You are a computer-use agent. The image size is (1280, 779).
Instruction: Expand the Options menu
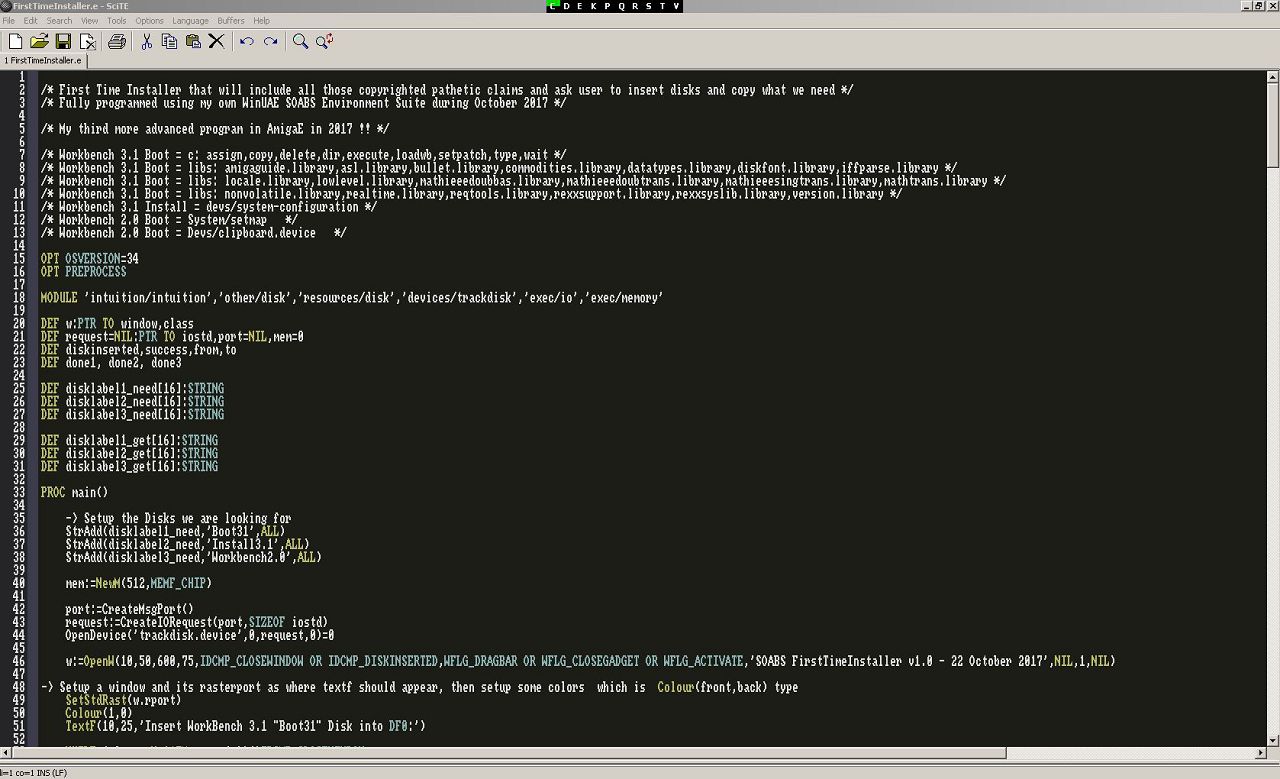(149, 20)
